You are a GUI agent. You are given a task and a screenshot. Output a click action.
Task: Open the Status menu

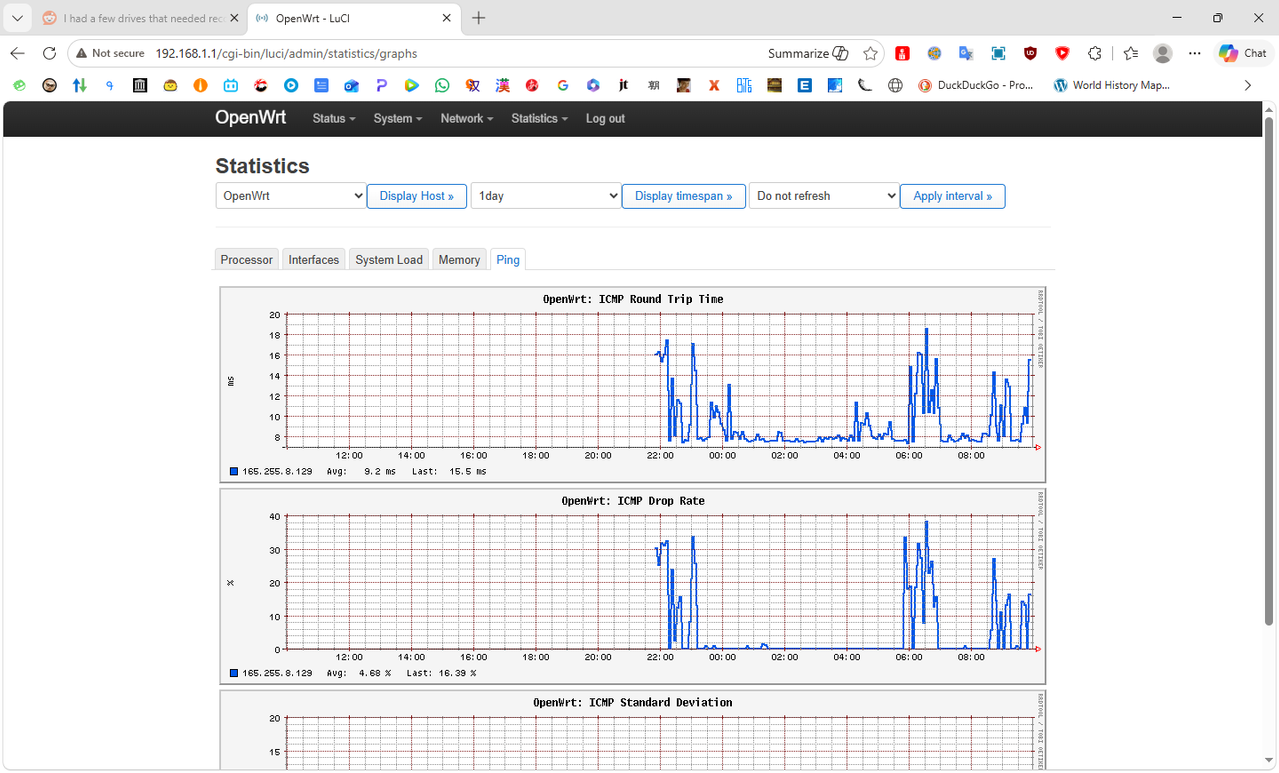(333, 118)
